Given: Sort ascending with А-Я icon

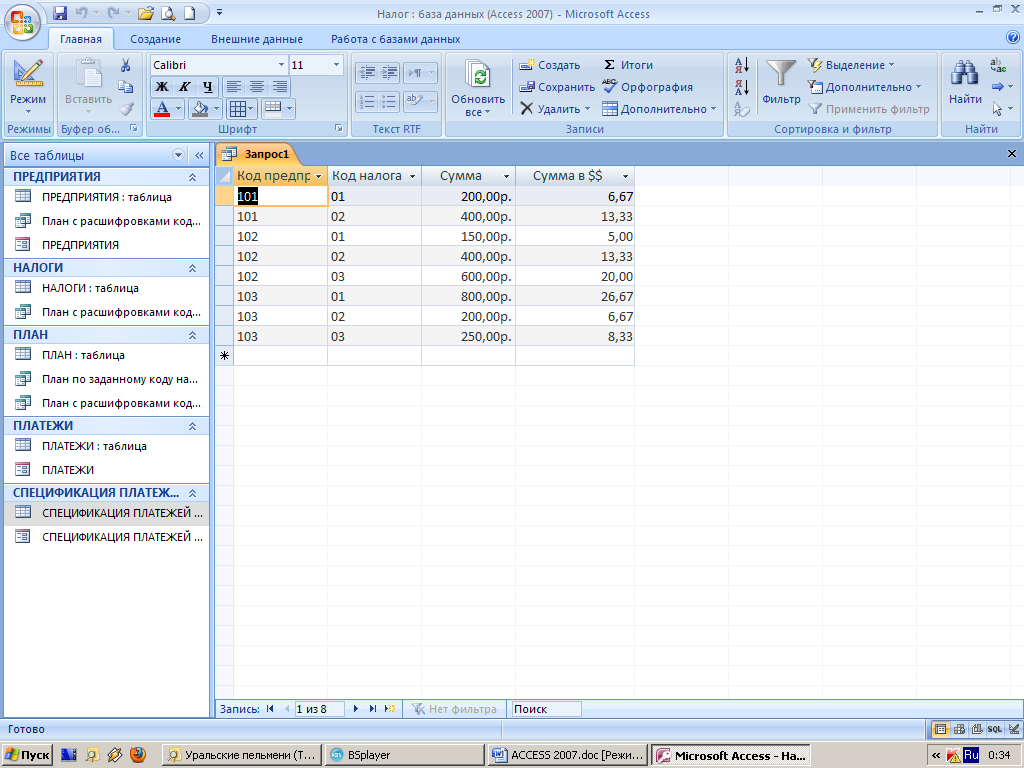Looking at the screenshot, I should [x=742, y=65].
